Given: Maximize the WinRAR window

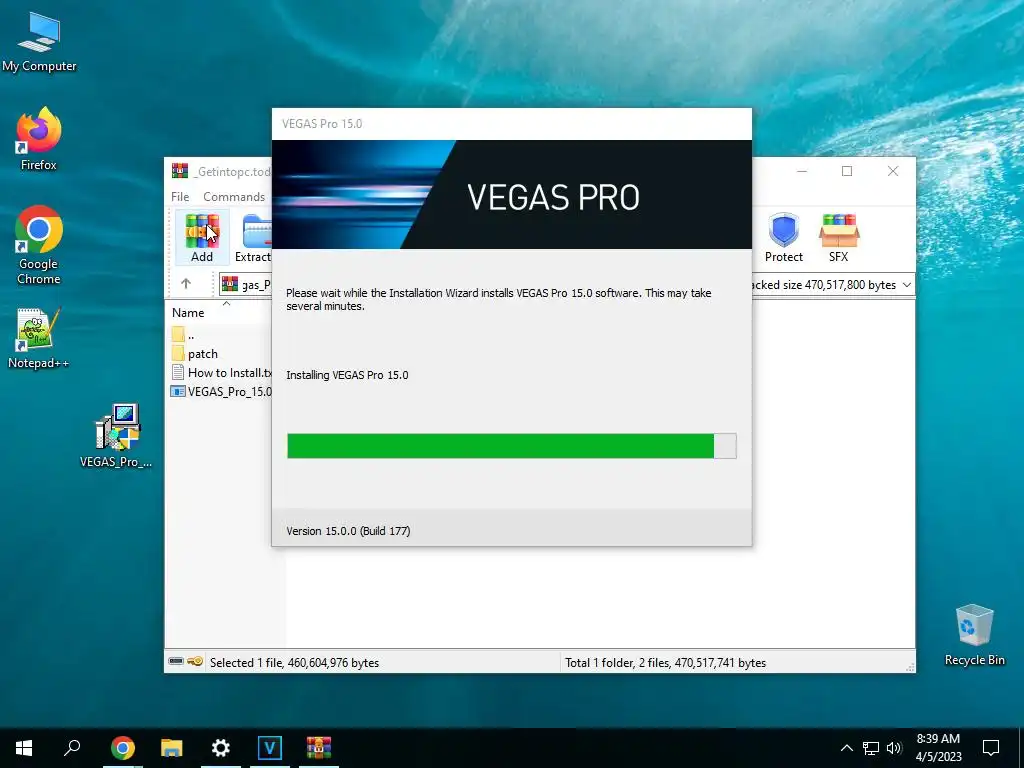Looking at the screenshot, I should [x=847, y=171].
